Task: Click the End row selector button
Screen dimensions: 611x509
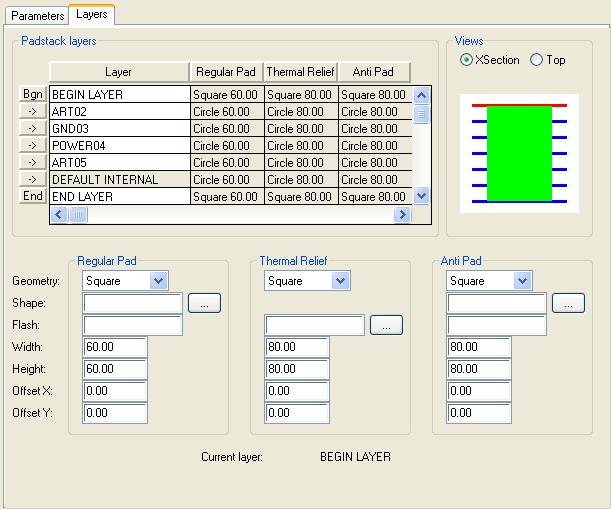Action: click(x=33, y=196)
